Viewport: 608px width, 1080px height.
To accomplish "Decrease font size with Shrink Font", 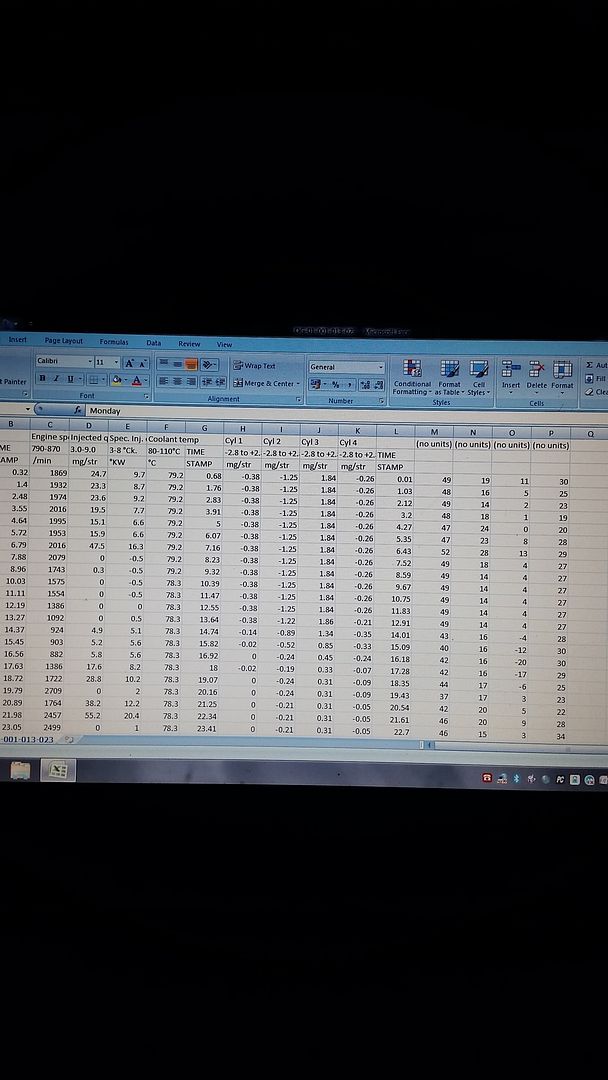I will point(143,364).
